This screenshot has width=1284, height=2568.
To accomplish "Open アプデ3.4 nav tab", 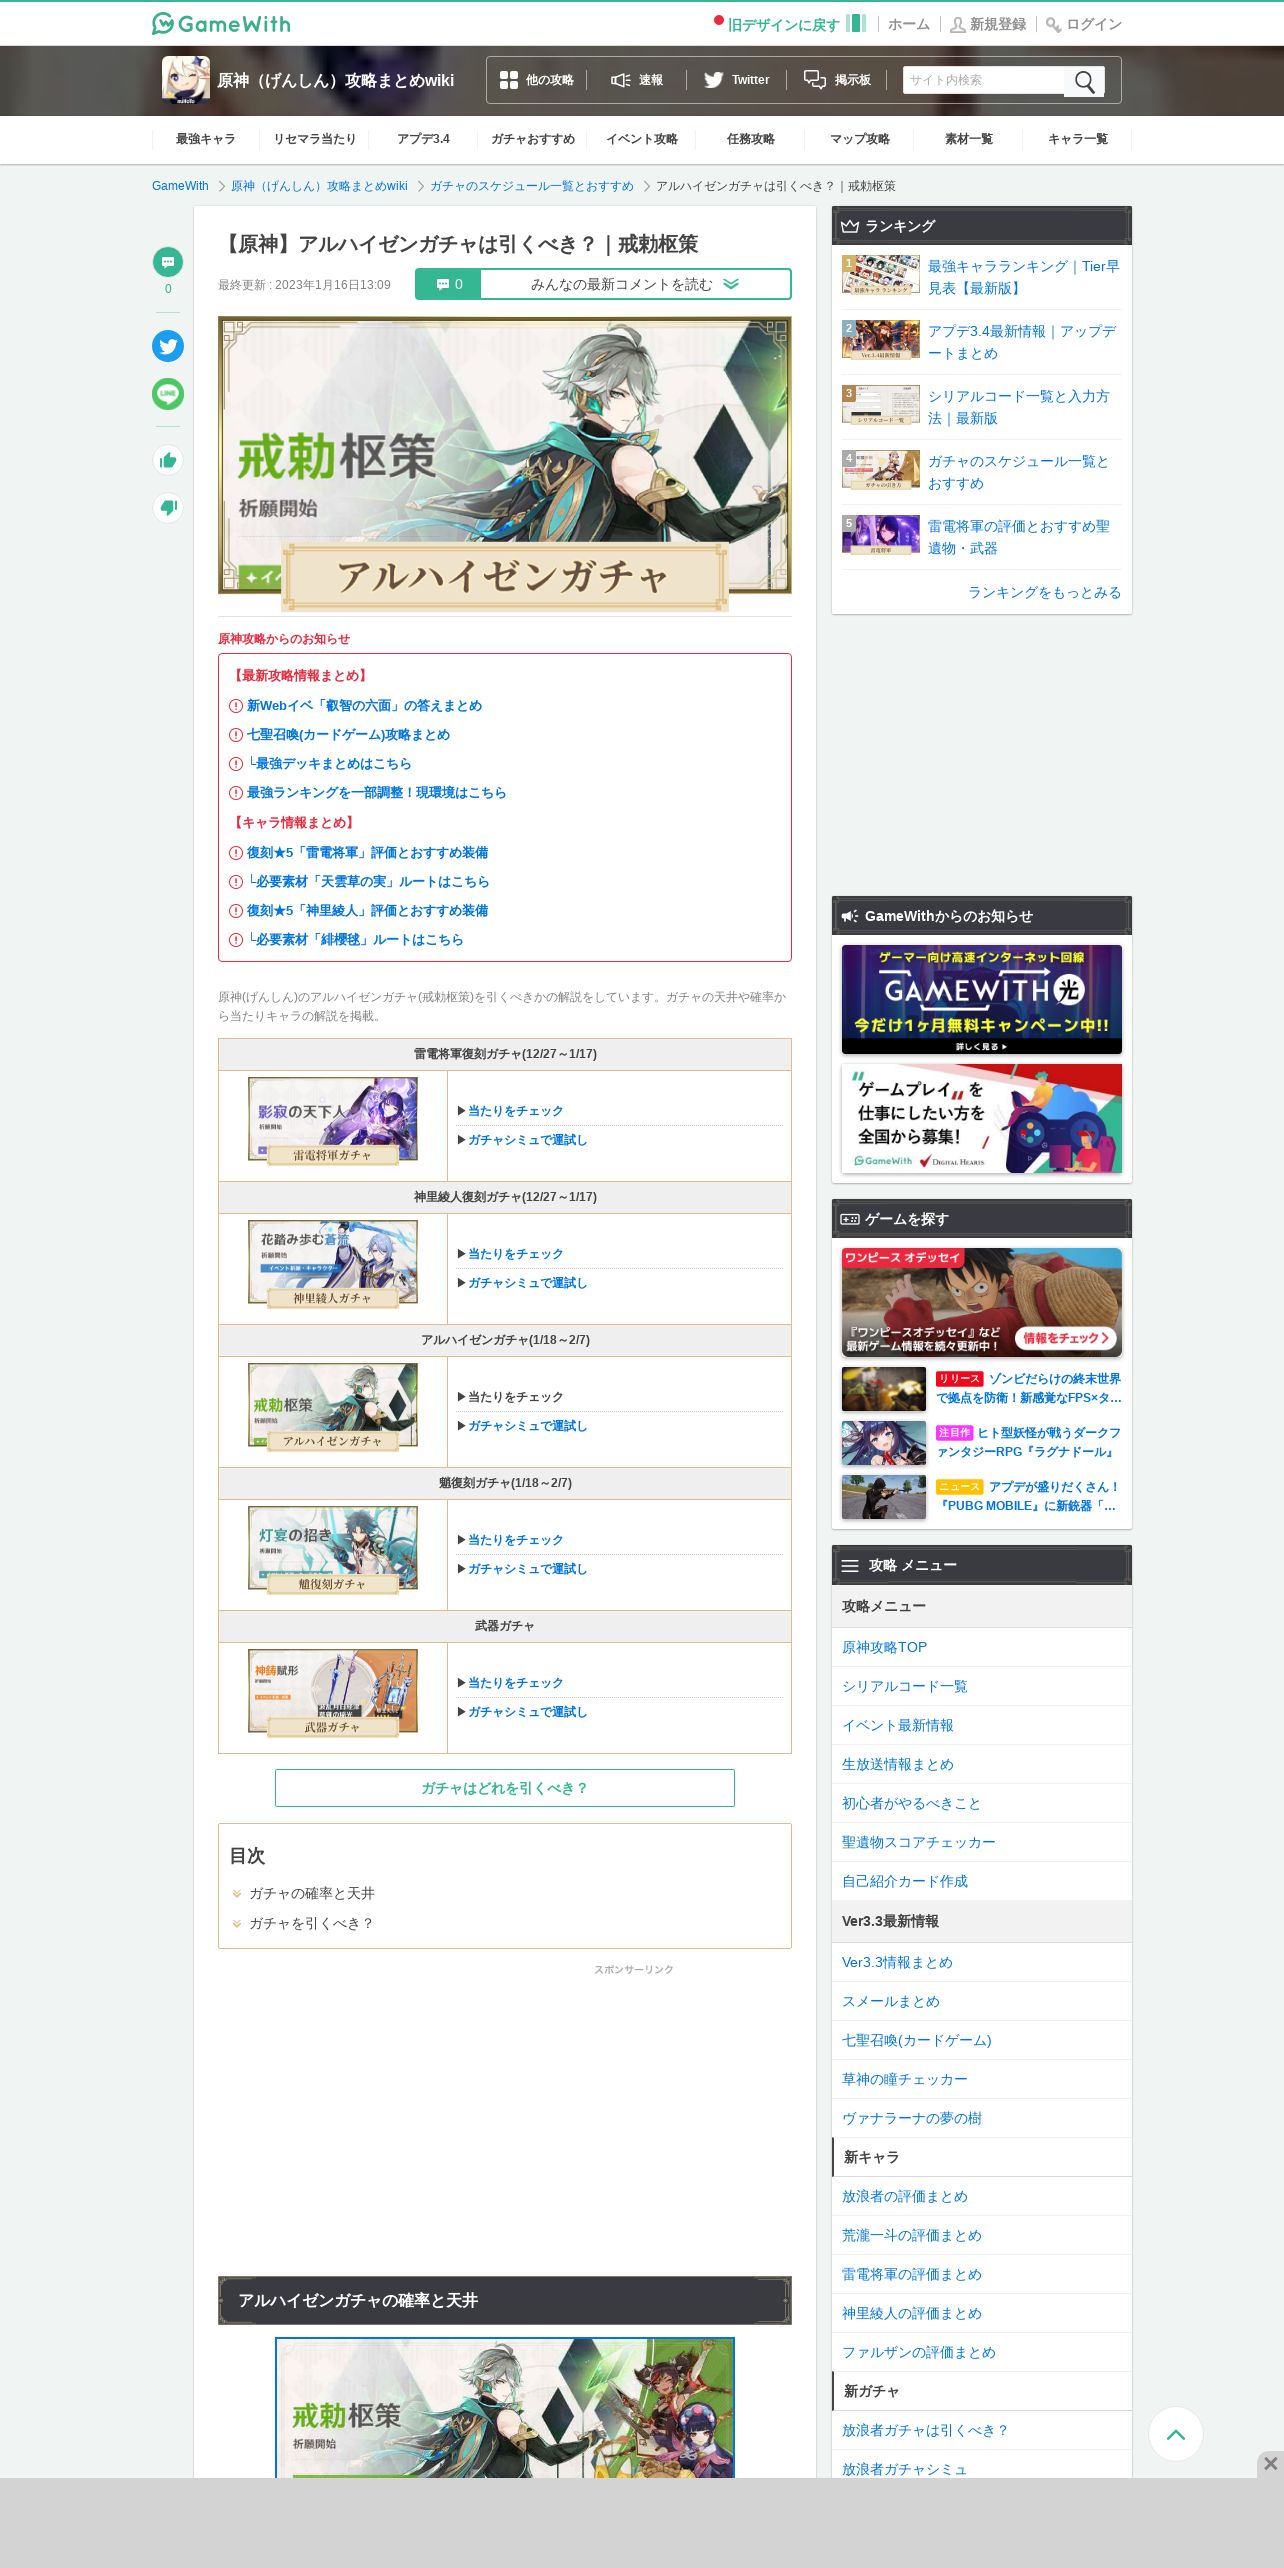I will (x=423, y=139).
